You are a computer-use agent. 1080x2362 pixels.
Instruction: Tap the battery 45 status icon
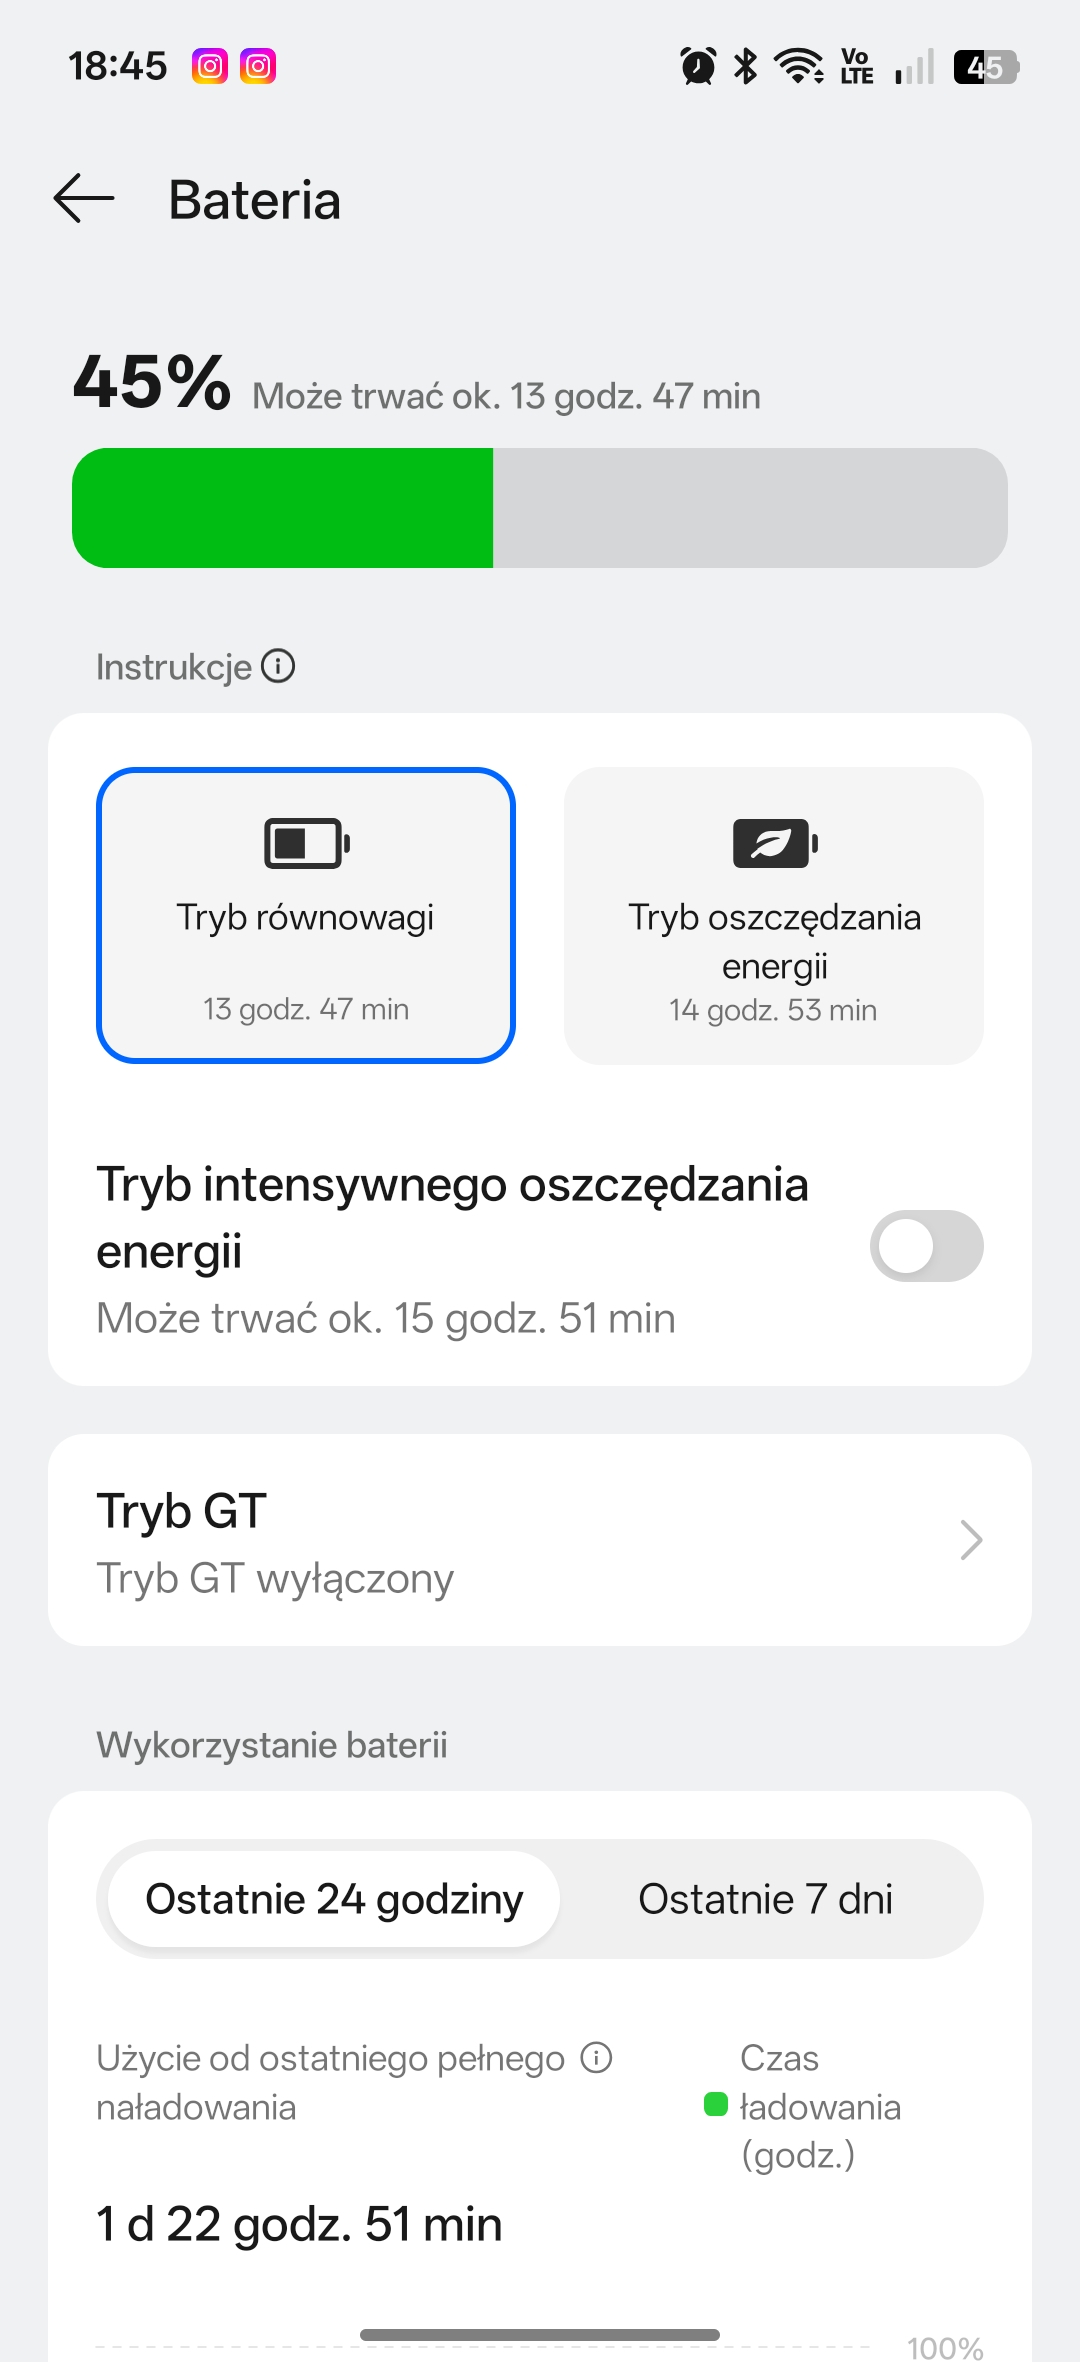pos(985,67)
